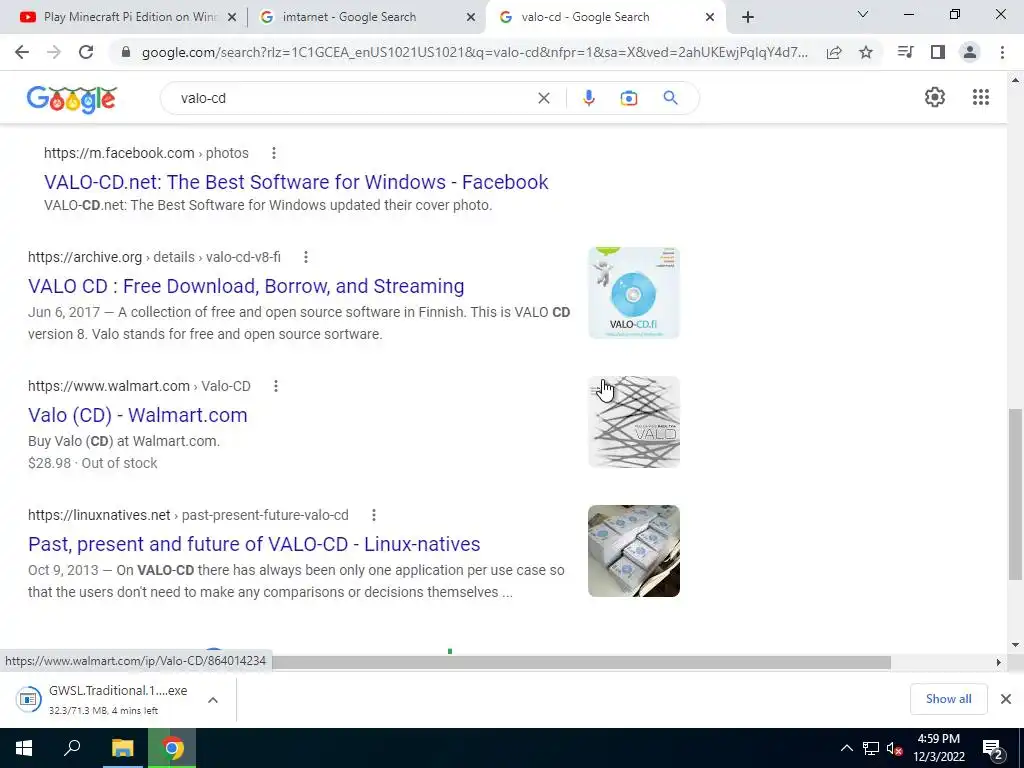Open VALO CD Free Download archive link

[246, 286]
